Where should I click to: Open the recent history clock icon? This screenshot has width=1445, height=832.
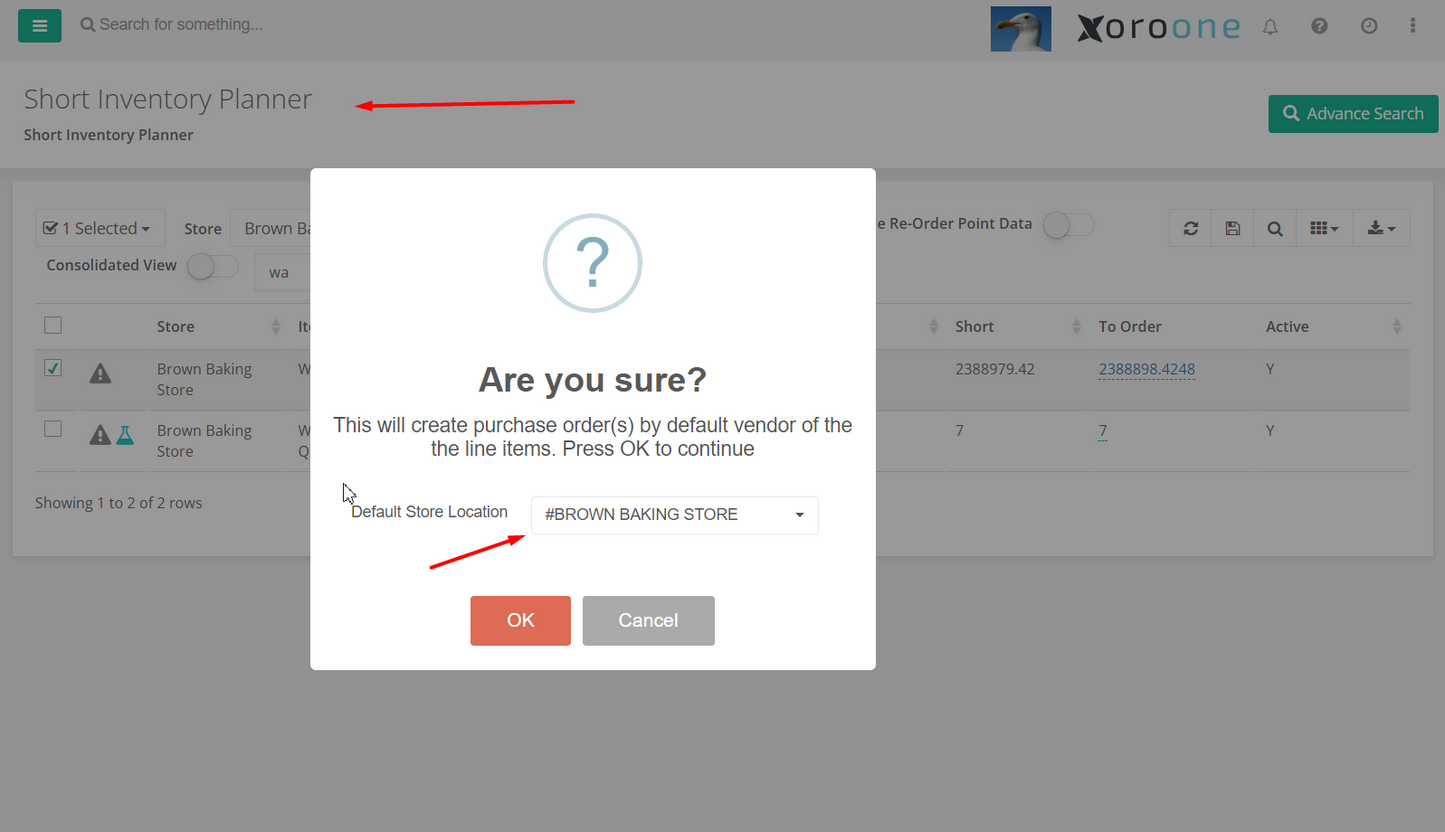coord(1369,26)
